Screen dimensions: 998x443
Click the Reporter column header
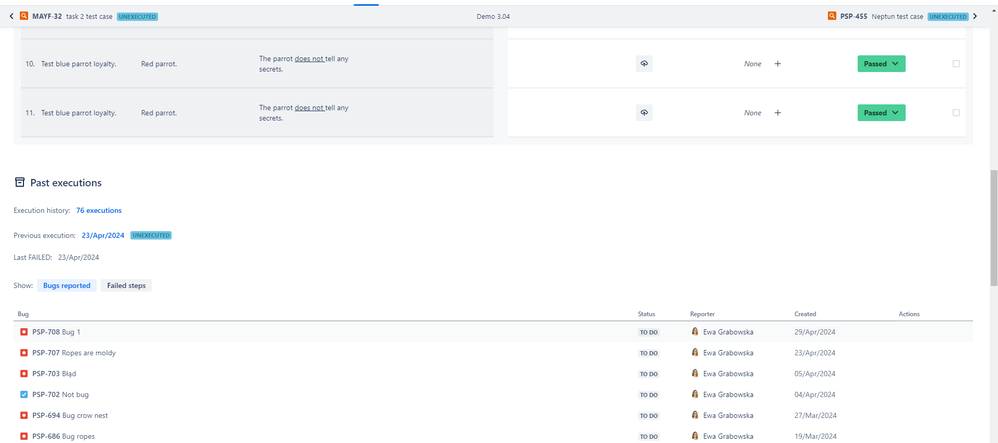click(x=702, y=314)
